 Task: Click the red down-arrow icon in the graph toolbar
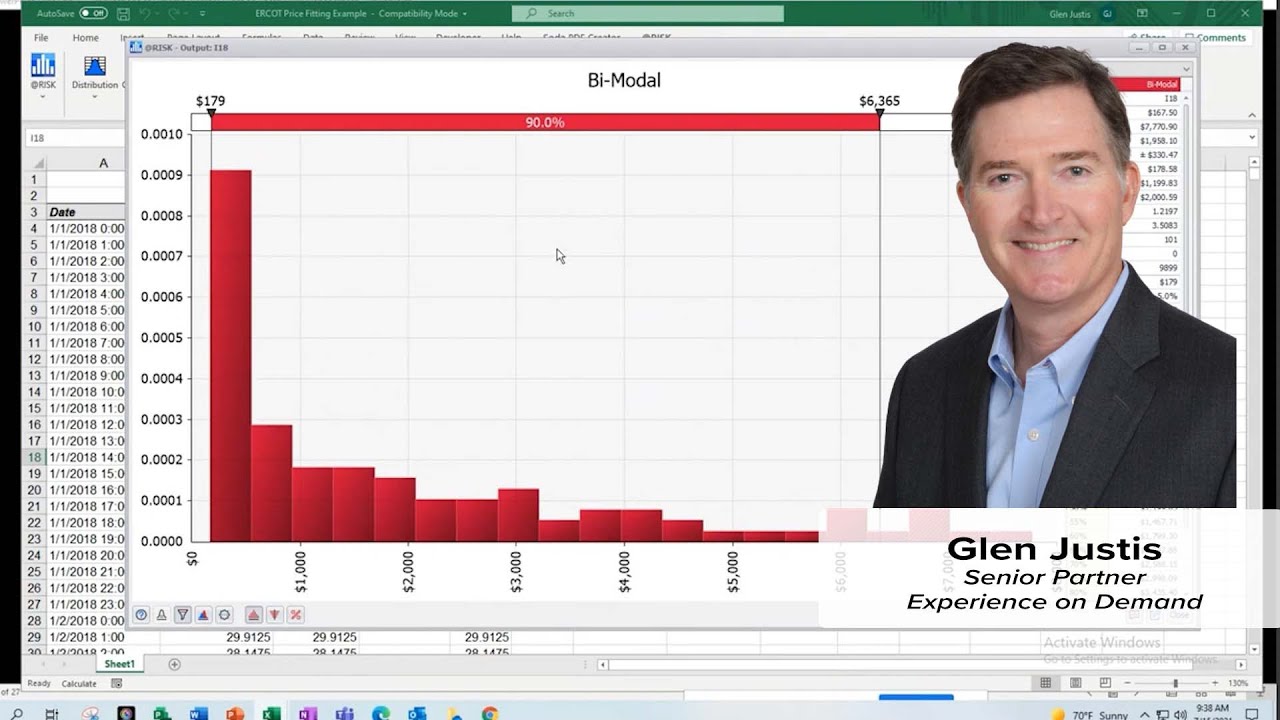pos(274,615)
